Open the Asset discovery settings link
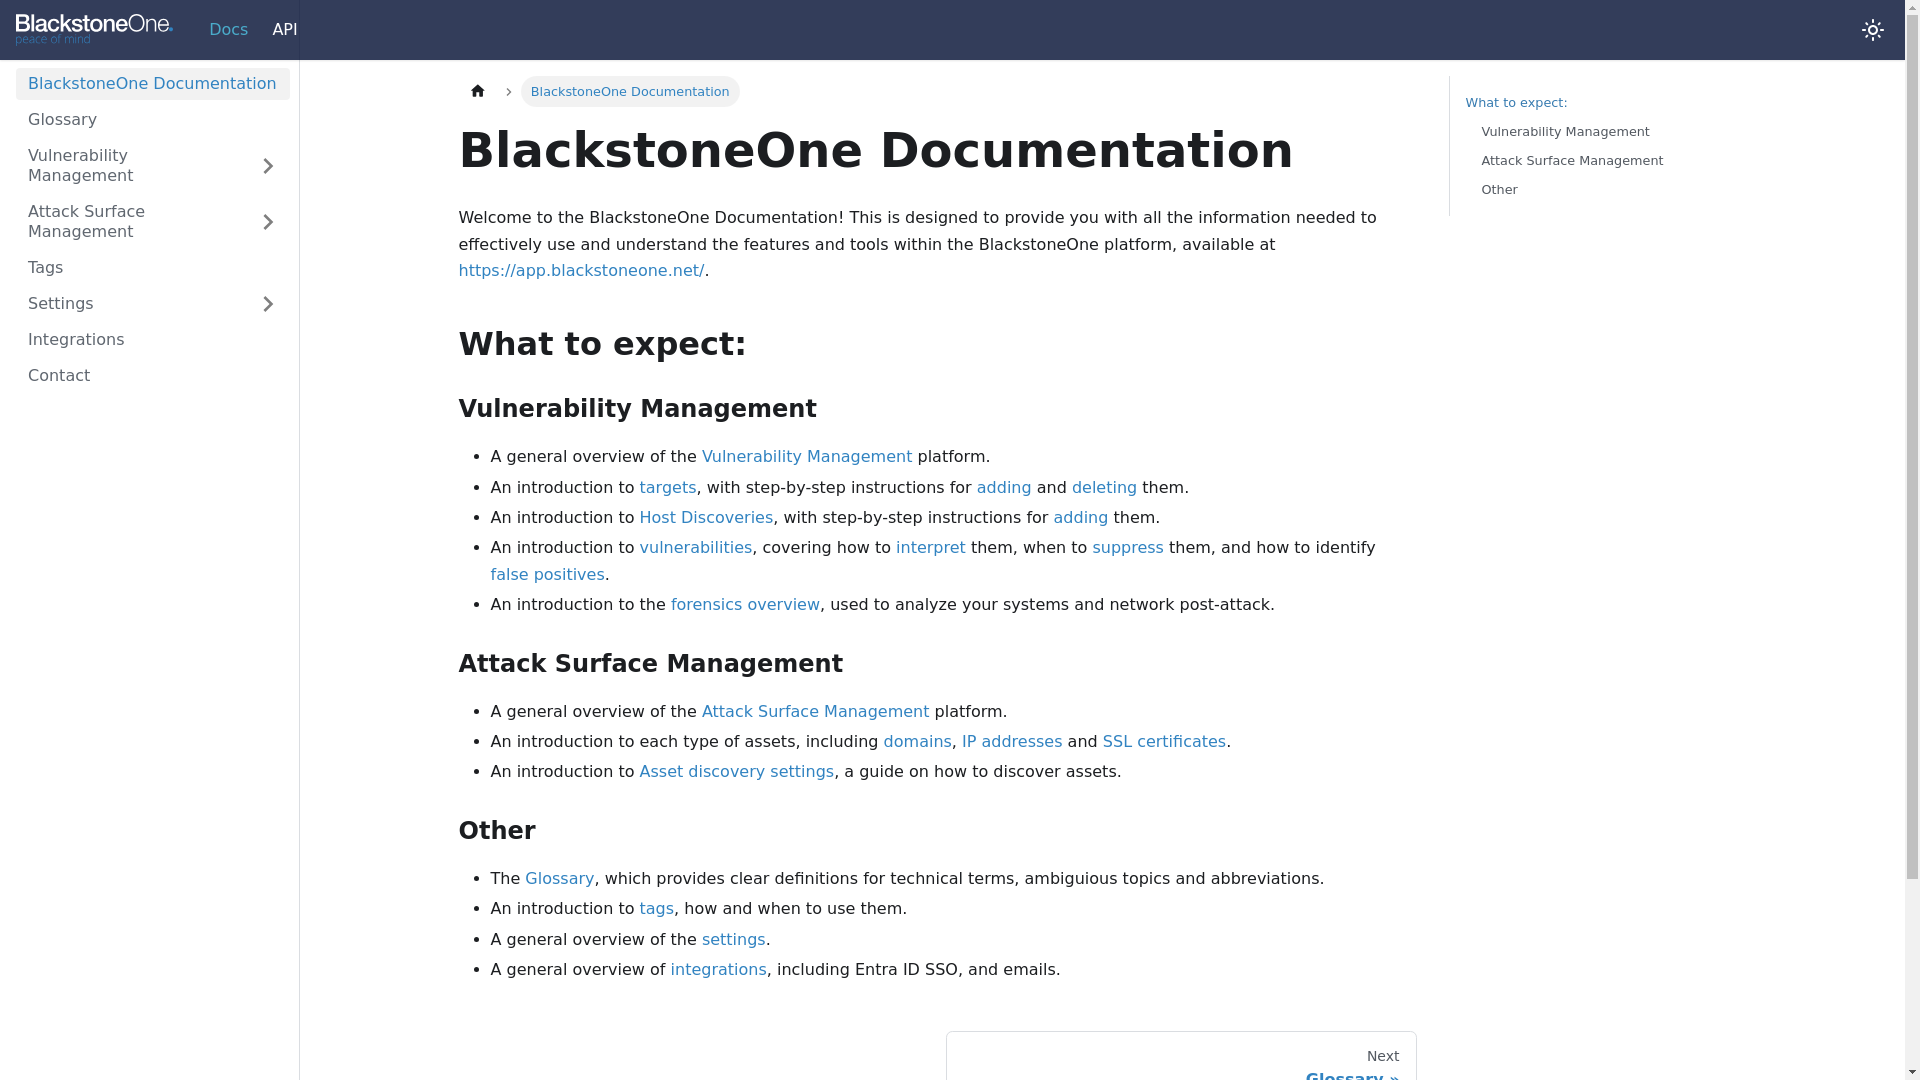Screen dimensions: 1920x1080 click(737, 772)
